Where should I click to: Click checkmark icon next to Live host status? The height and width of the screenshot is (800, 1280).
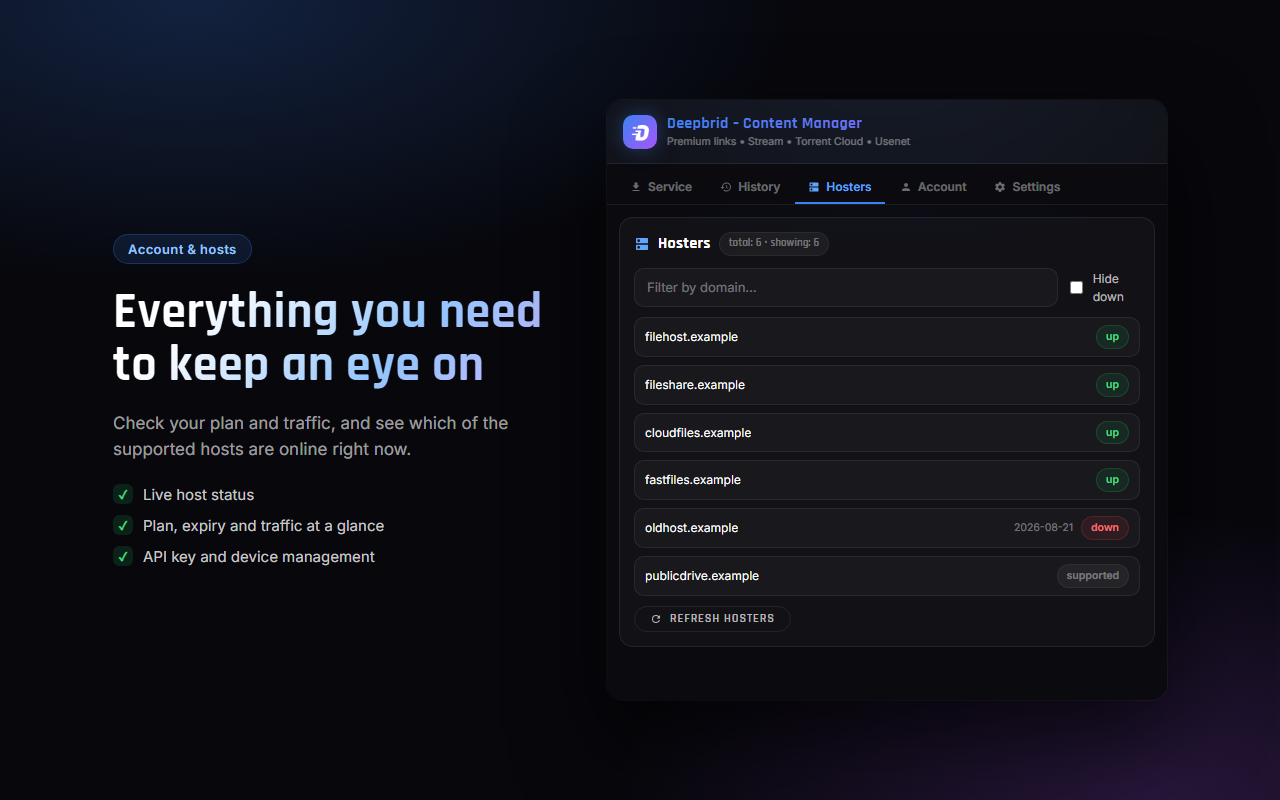point(123,494)
